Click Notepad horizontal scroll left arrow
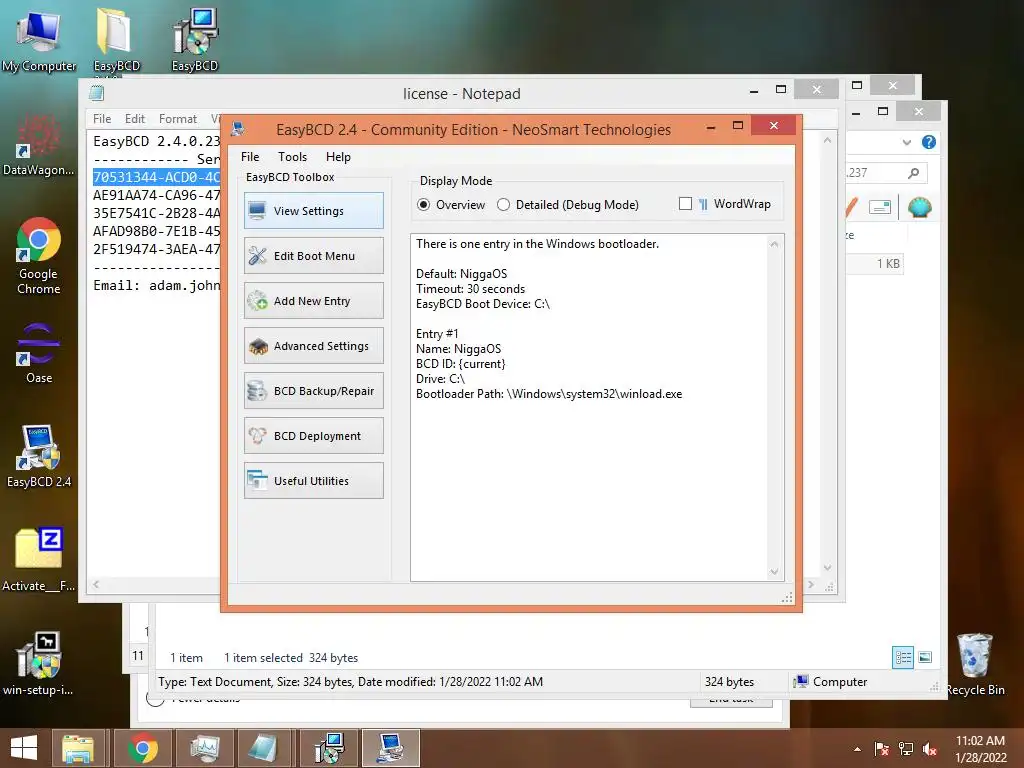 pyautogui.click(x=96, y=584)
